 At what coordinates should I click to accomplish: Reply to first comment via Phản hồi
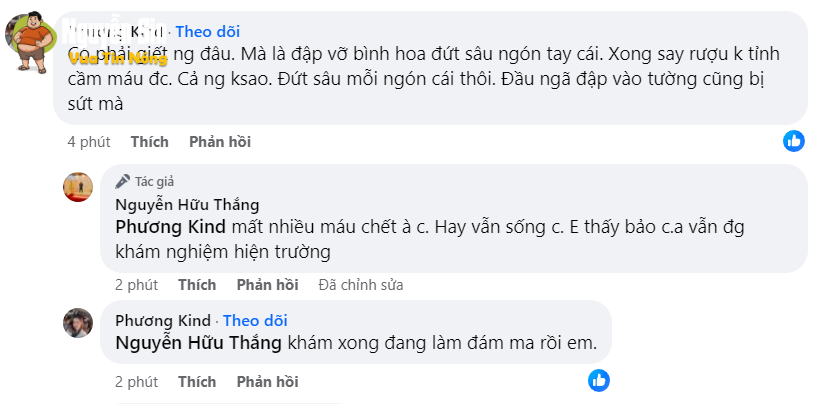click(219, 142)
